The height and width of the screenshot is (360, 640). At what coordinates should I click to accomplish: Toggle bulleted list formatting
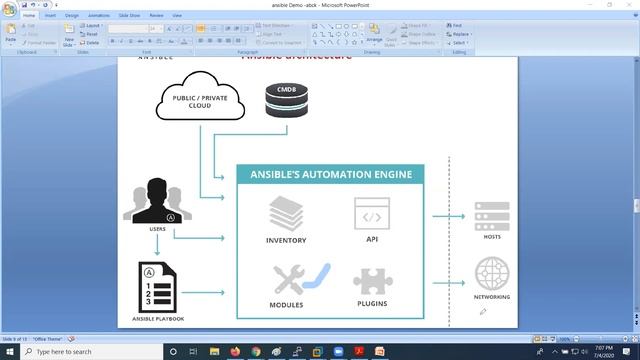(201, 28)
